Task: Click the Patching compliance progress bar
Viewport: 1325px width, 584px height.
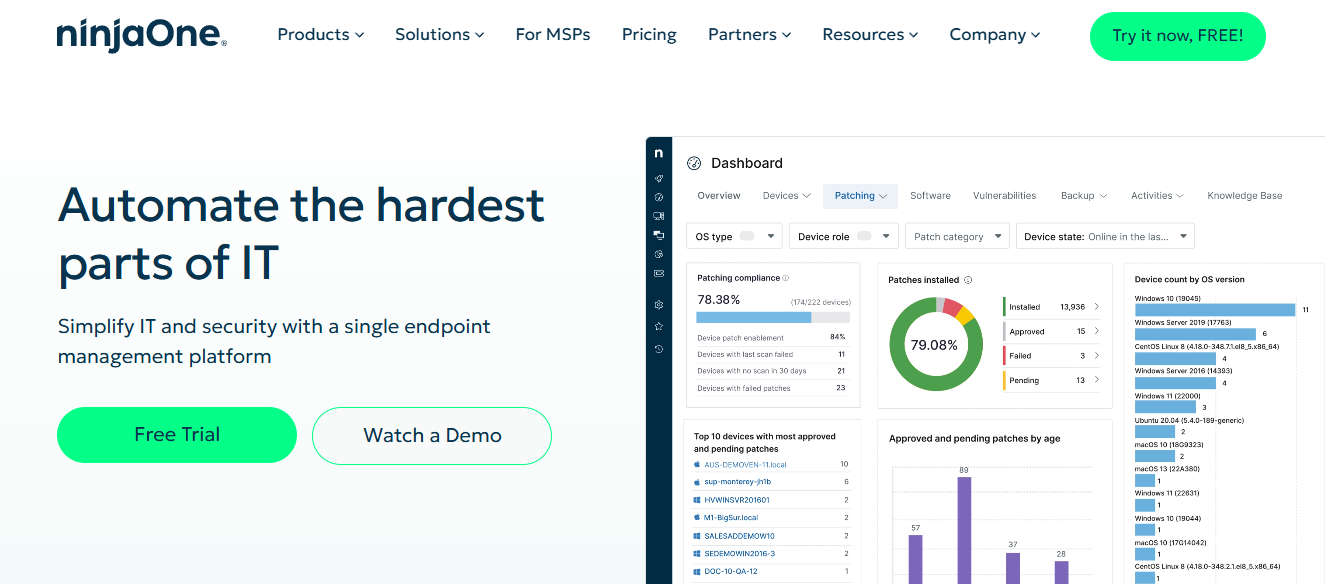Action: click(x=772, y=317)
